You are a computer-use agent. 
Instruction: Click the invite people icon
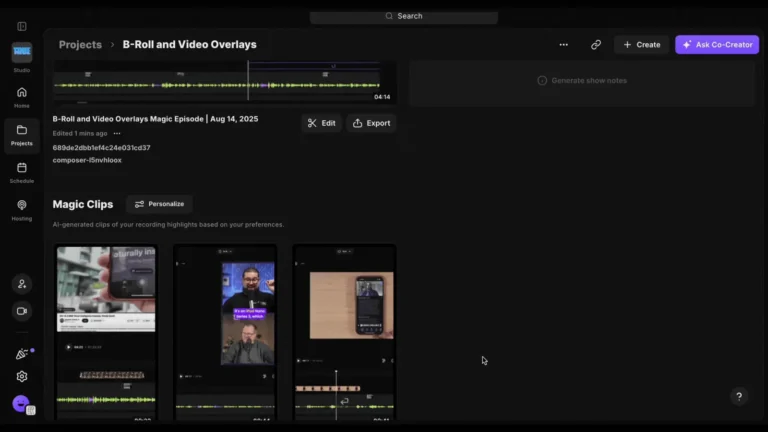click(22, 284)
